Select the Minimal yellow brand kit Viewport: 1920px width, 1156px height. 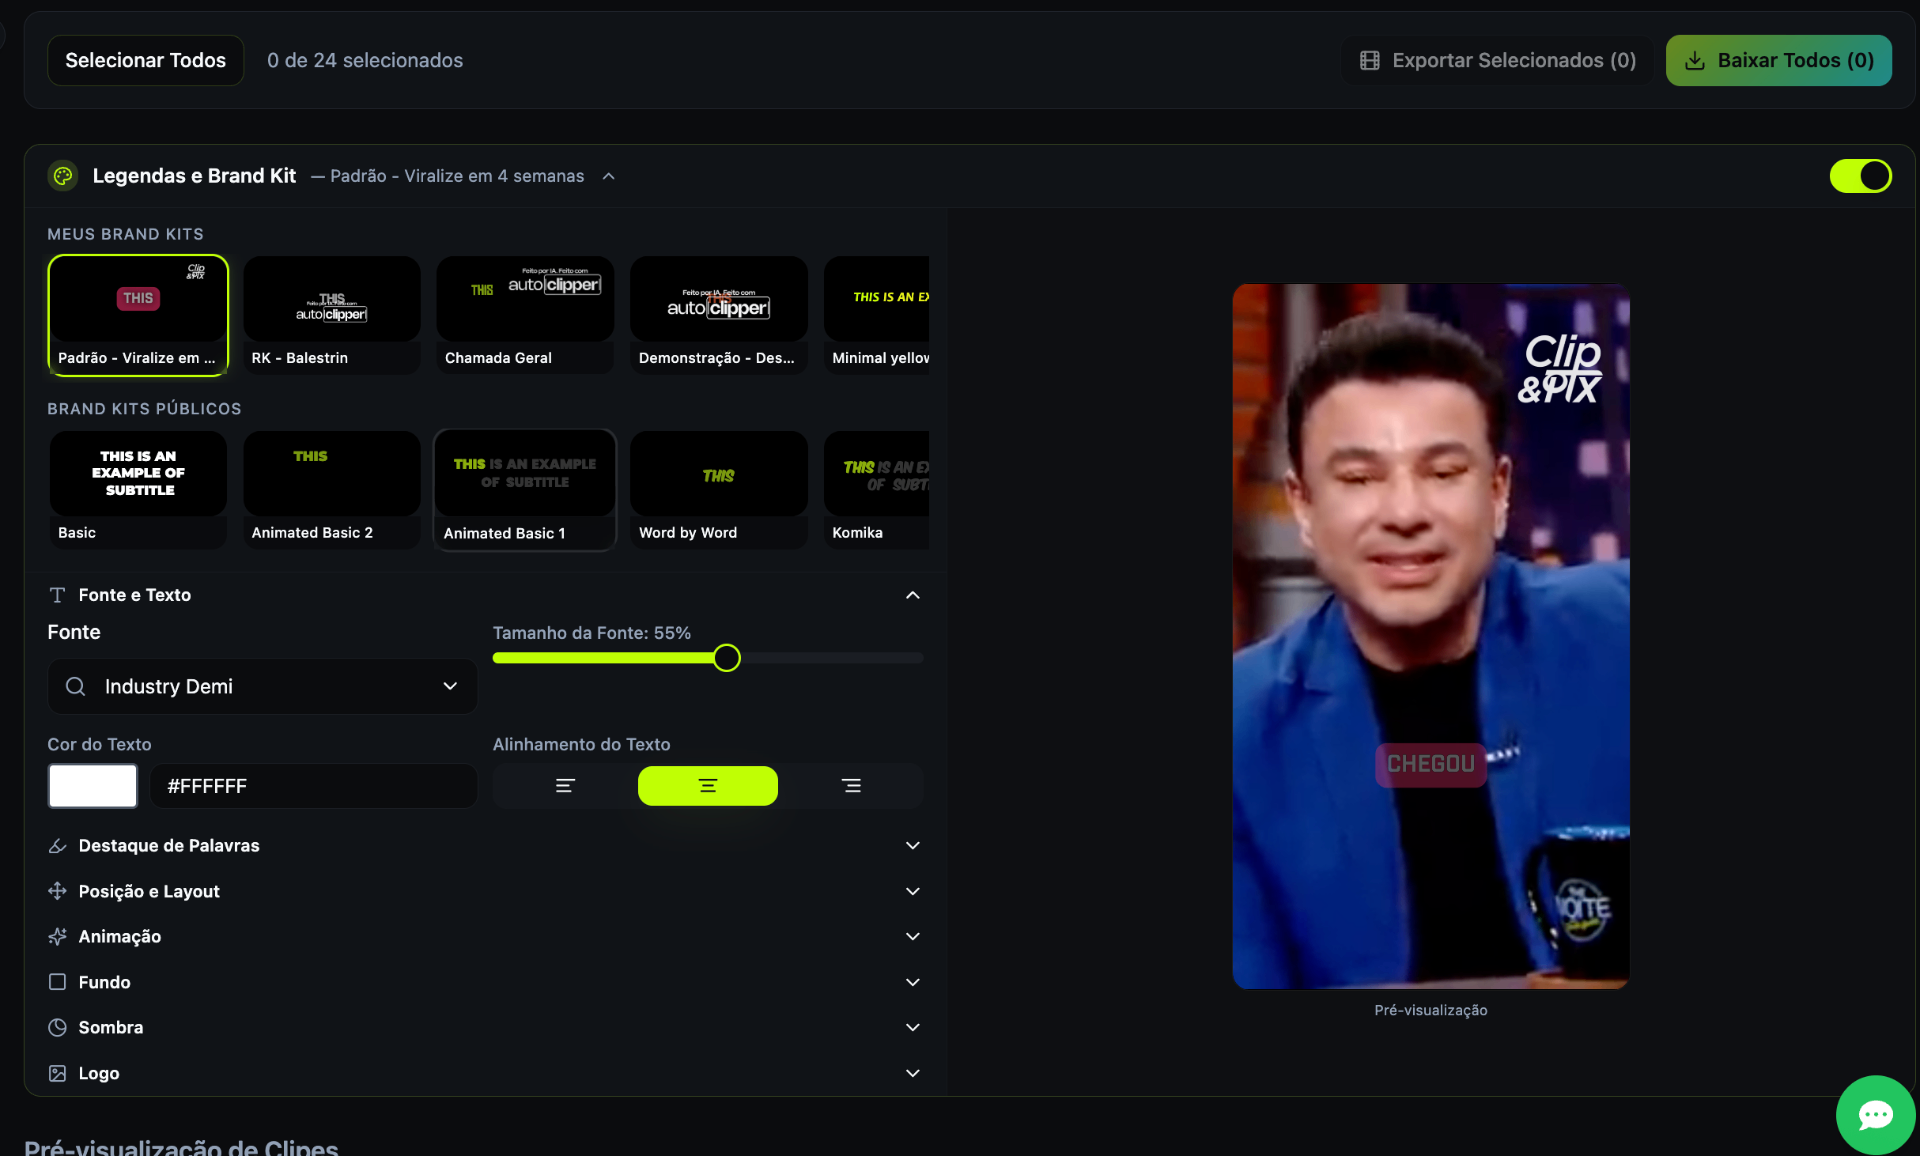[x=877, y=315]
